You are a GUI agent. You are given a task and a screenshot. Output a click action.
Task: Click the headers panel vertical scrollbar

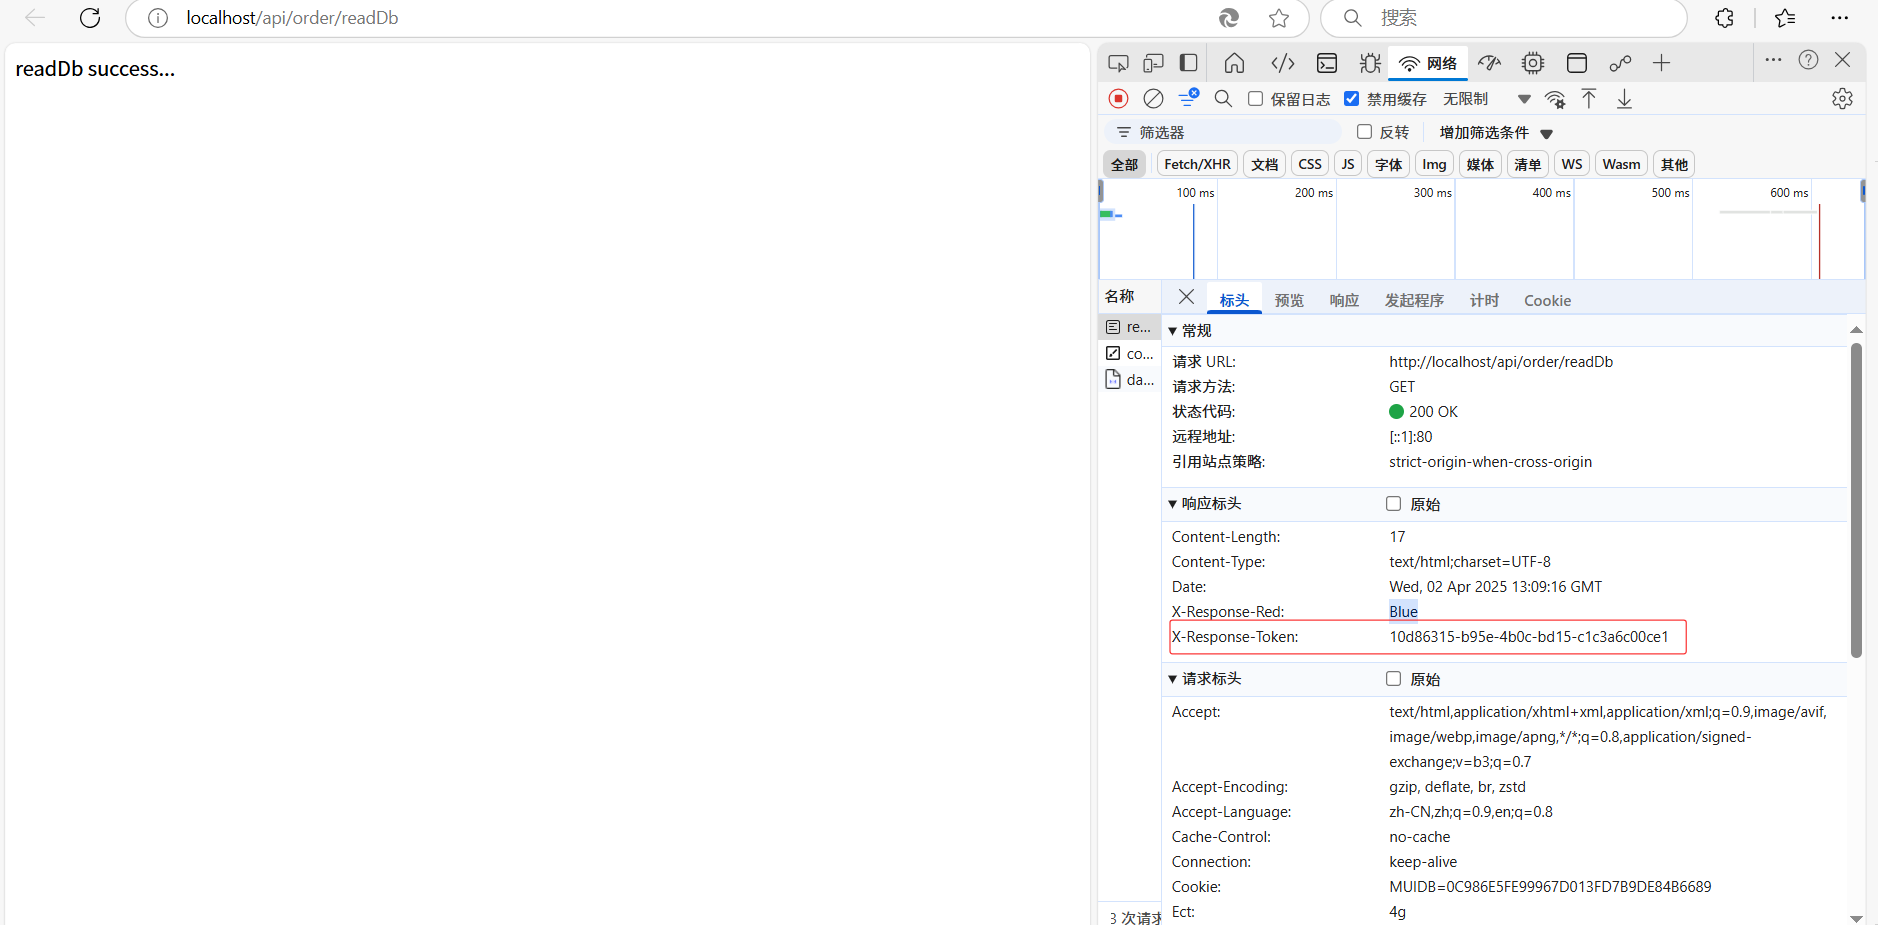coord(1856,500)
